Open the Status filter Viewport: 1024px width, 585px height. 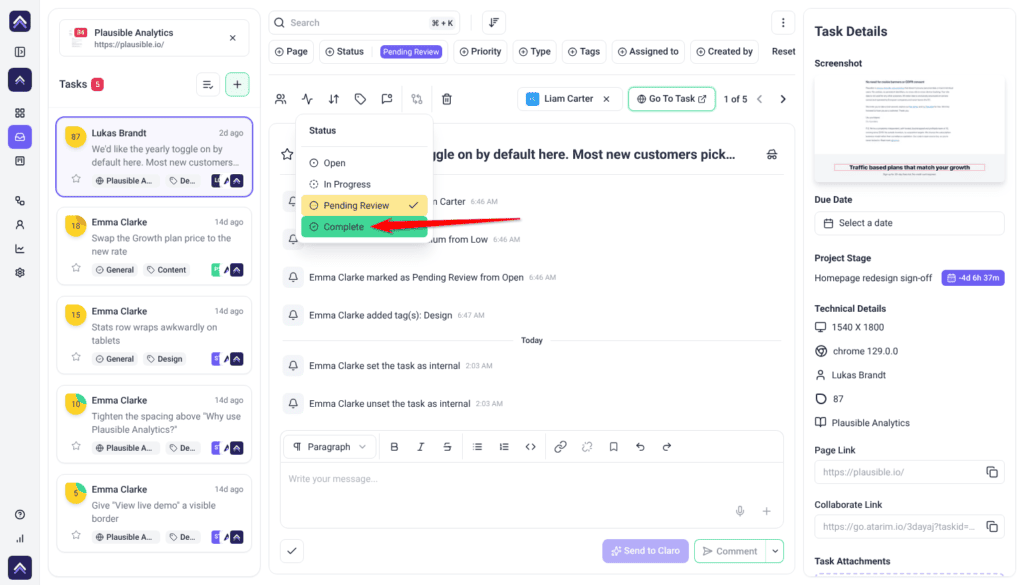click(x=345, y=52)
